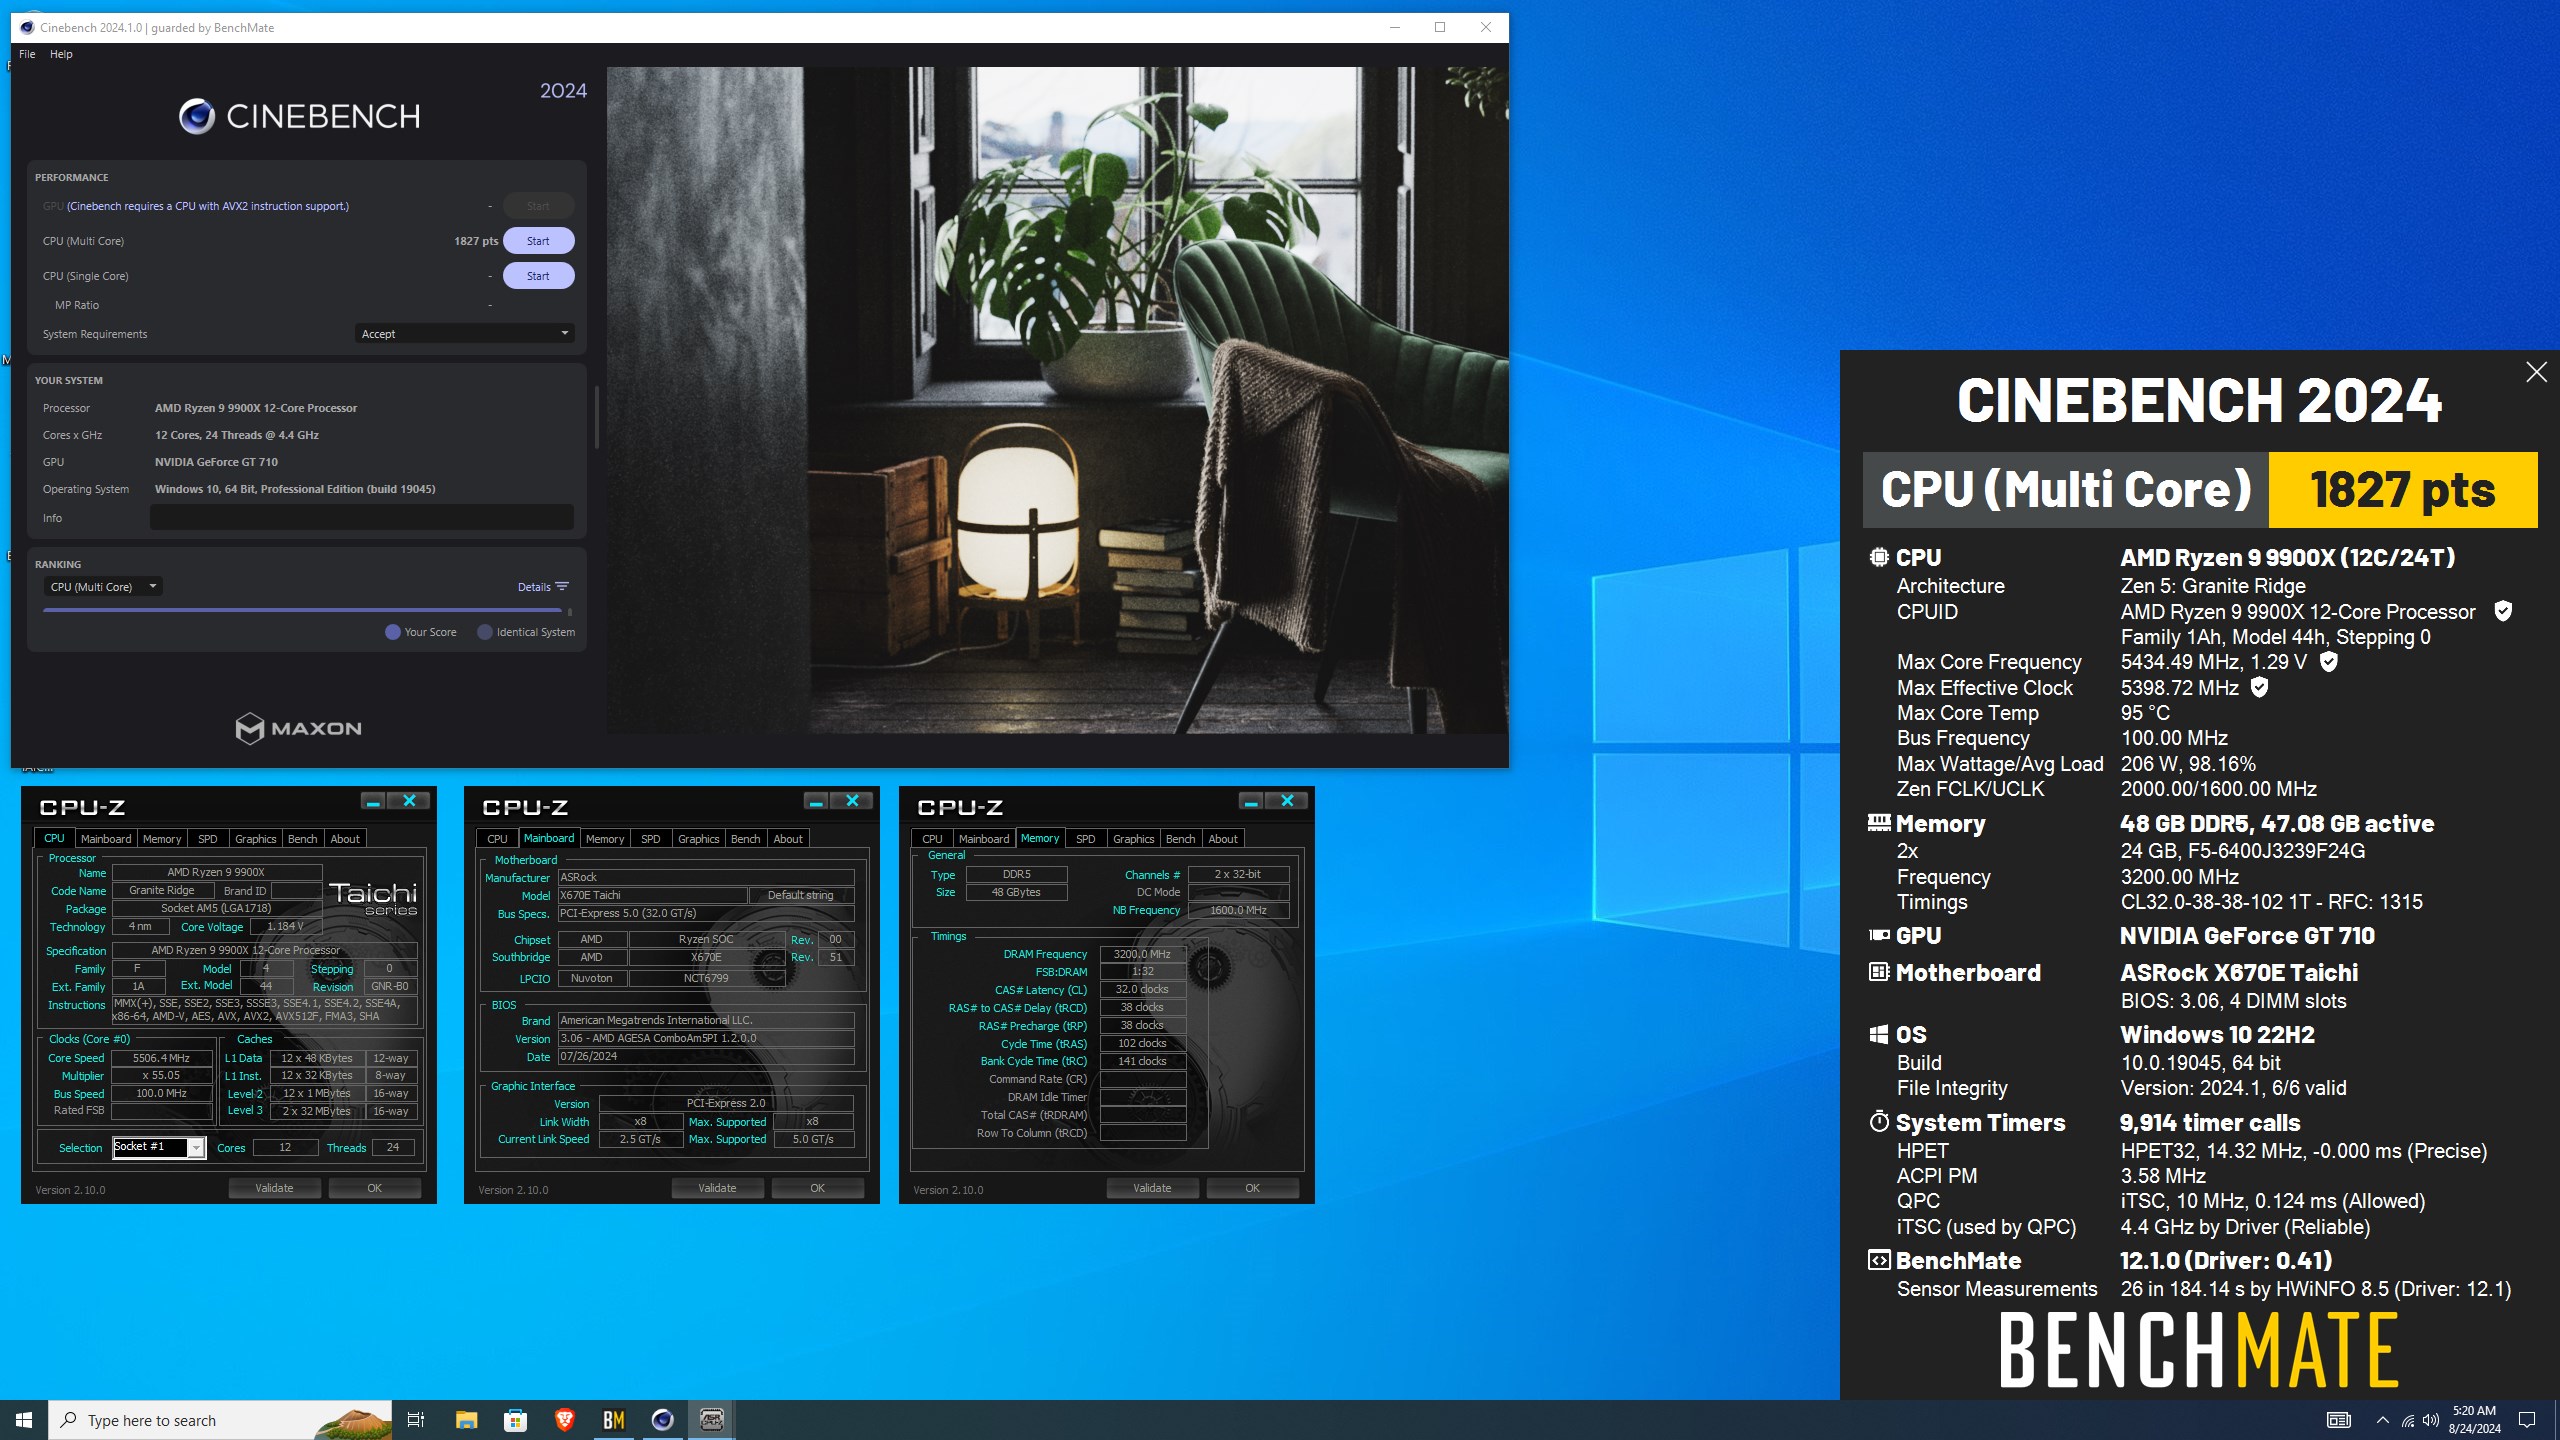Screen dimensions: 2560x1440
Task: Open the System Requirements Accept dropdown
Action: tap(464, 334)
